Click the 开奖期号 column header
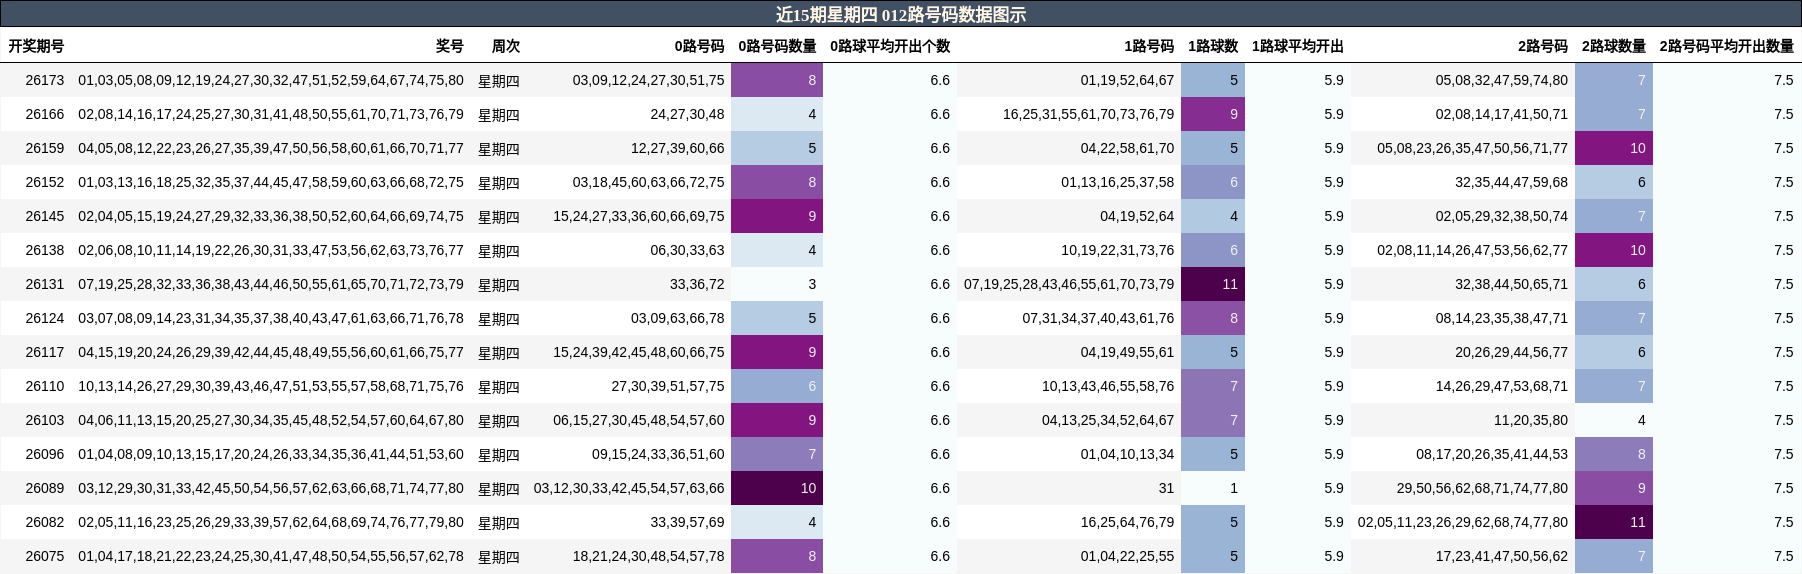Screen dimensions: 1802x574 [x=36, y=46]
